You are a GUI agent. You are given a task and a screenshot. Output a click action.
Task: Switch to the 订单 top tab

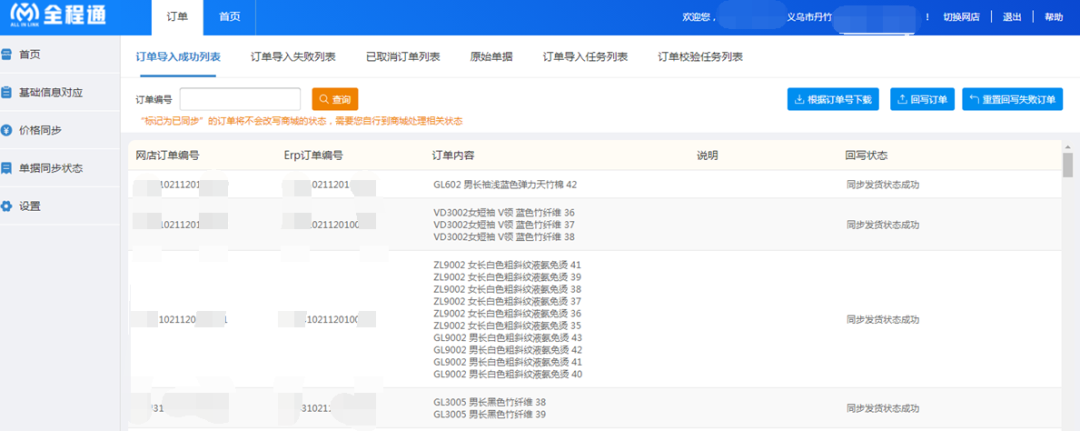(x=177, y=17)
